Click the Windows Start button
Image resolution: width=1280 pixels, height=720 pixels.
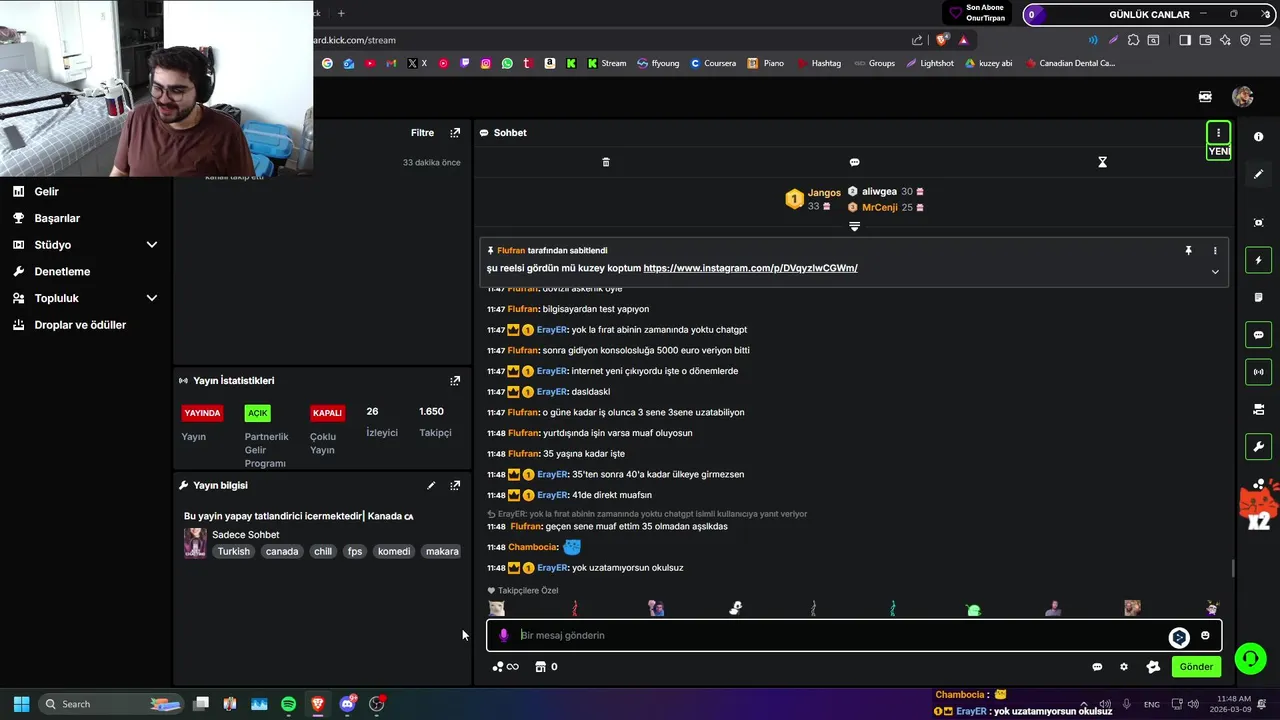tap(21, 704)
